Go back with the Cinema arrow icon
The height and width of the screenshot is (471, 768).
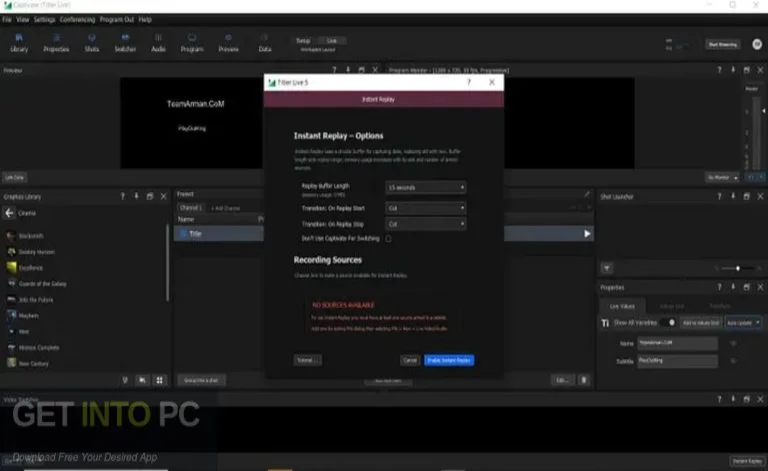pyautogui.click(x=9, y=213)
